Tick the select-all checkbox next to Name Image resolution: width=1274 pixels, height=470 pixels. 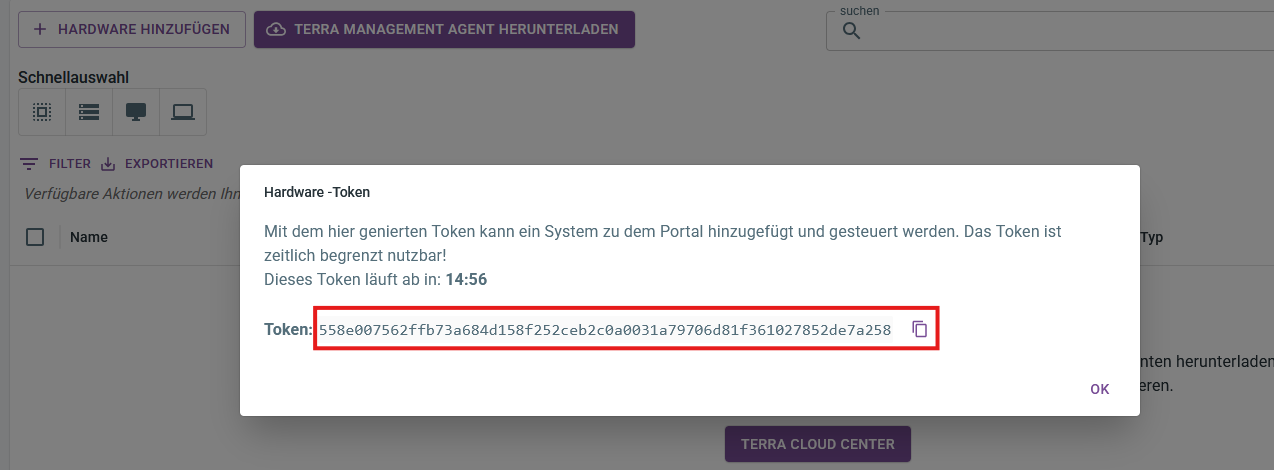pyautogui.click(x=35, y=237)
